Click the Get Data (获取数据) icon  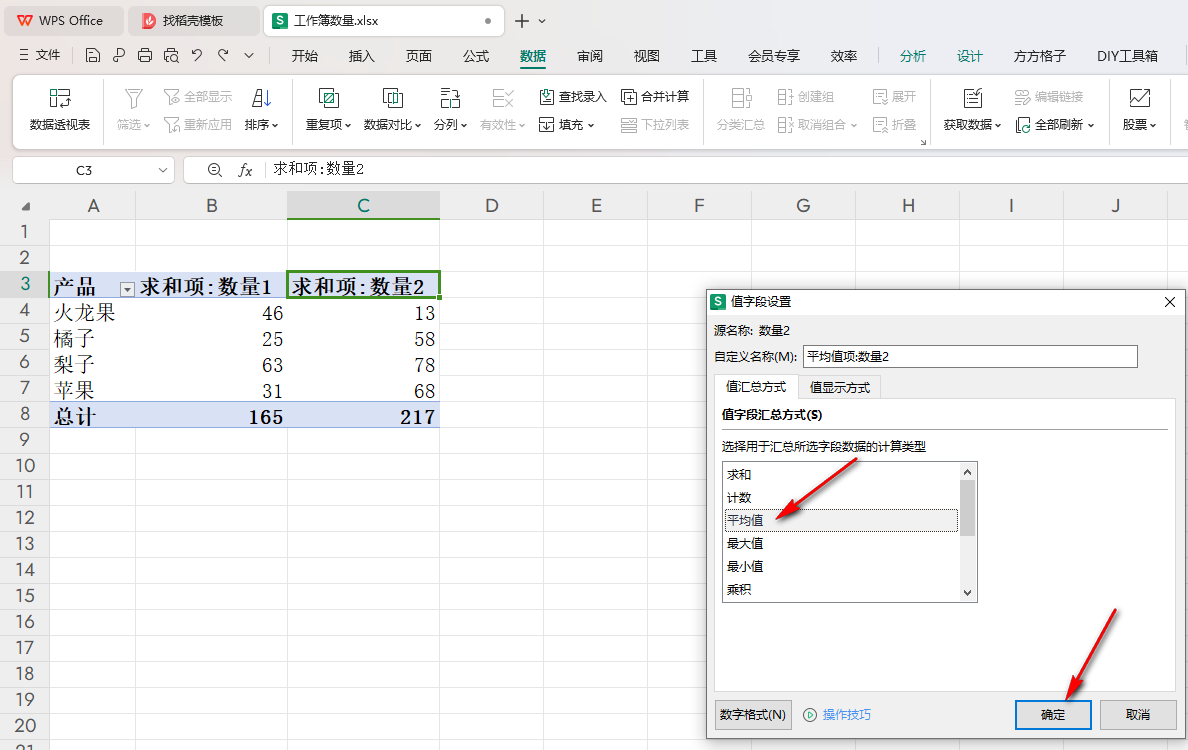coord(972,98)
